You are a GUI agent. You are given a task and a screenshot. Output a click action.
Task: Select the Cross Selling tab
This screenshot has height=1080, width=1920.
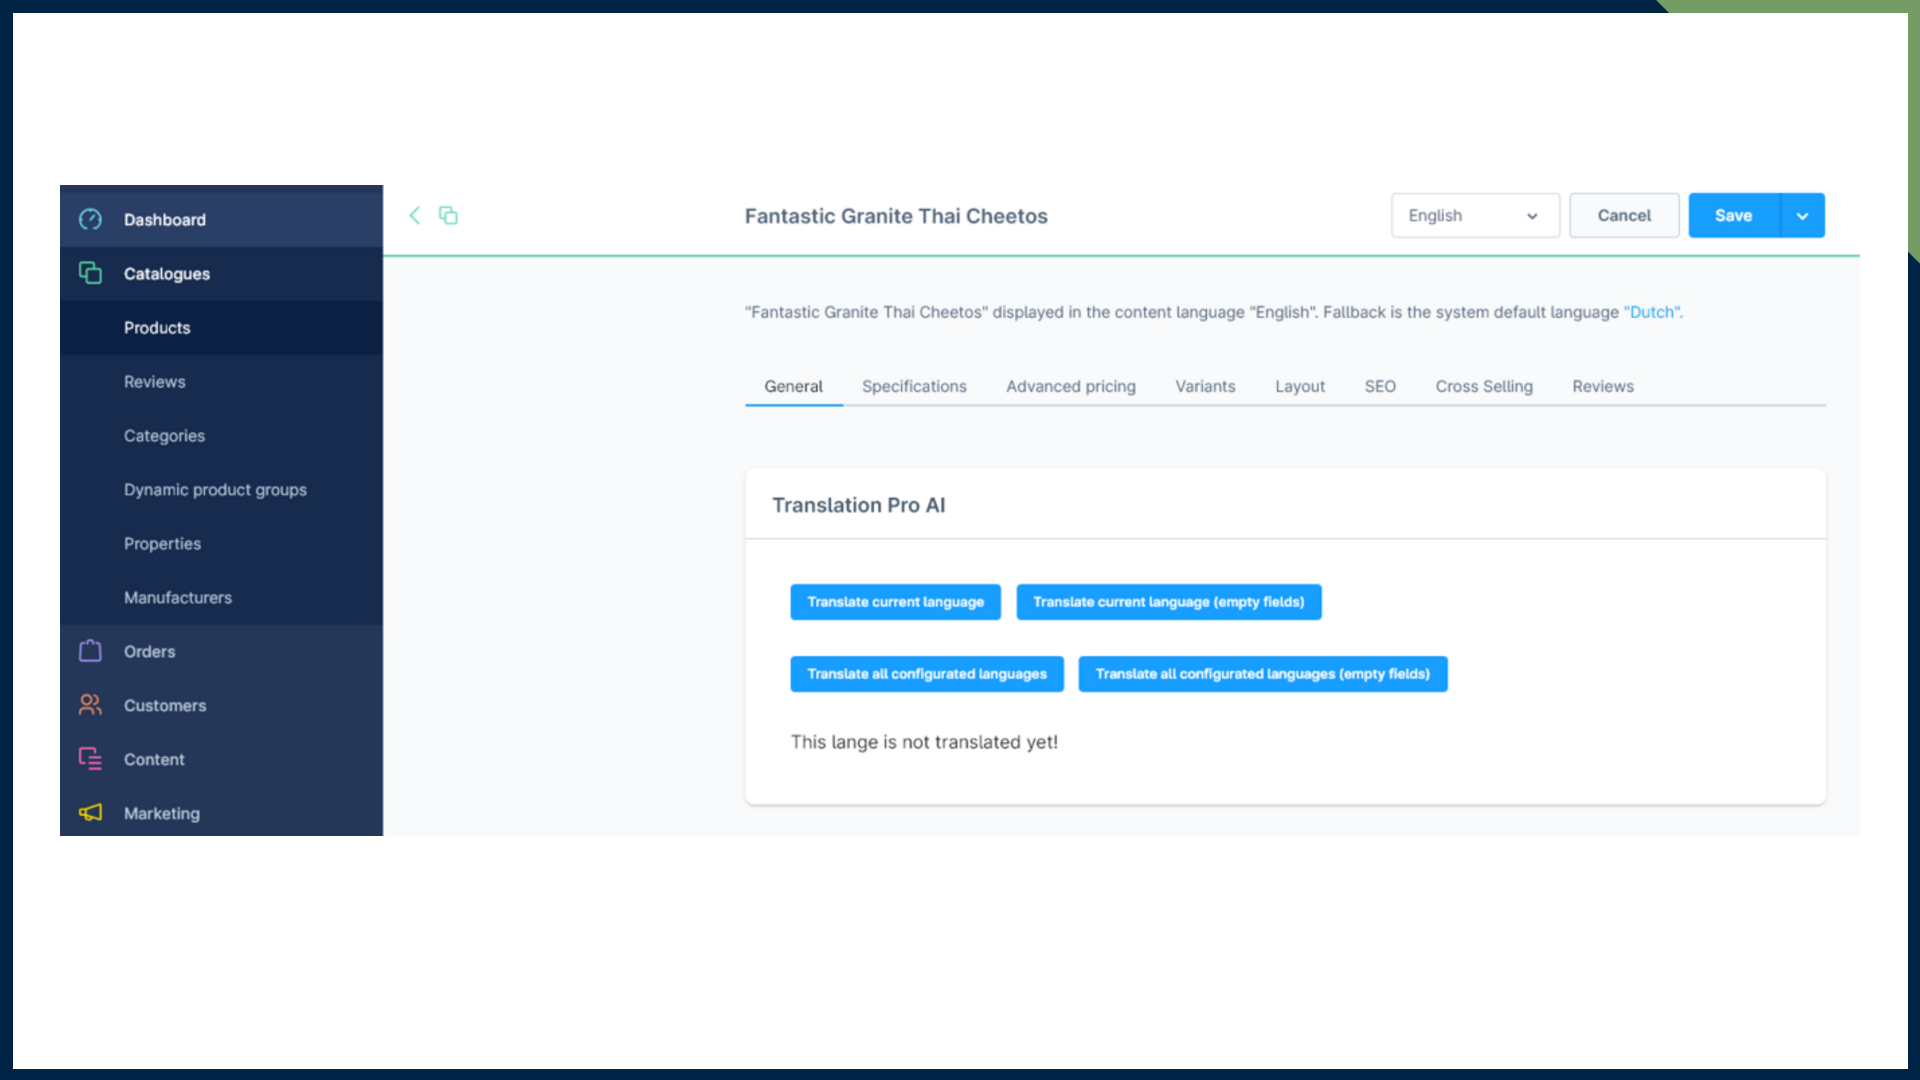(x=1483, y=386)
